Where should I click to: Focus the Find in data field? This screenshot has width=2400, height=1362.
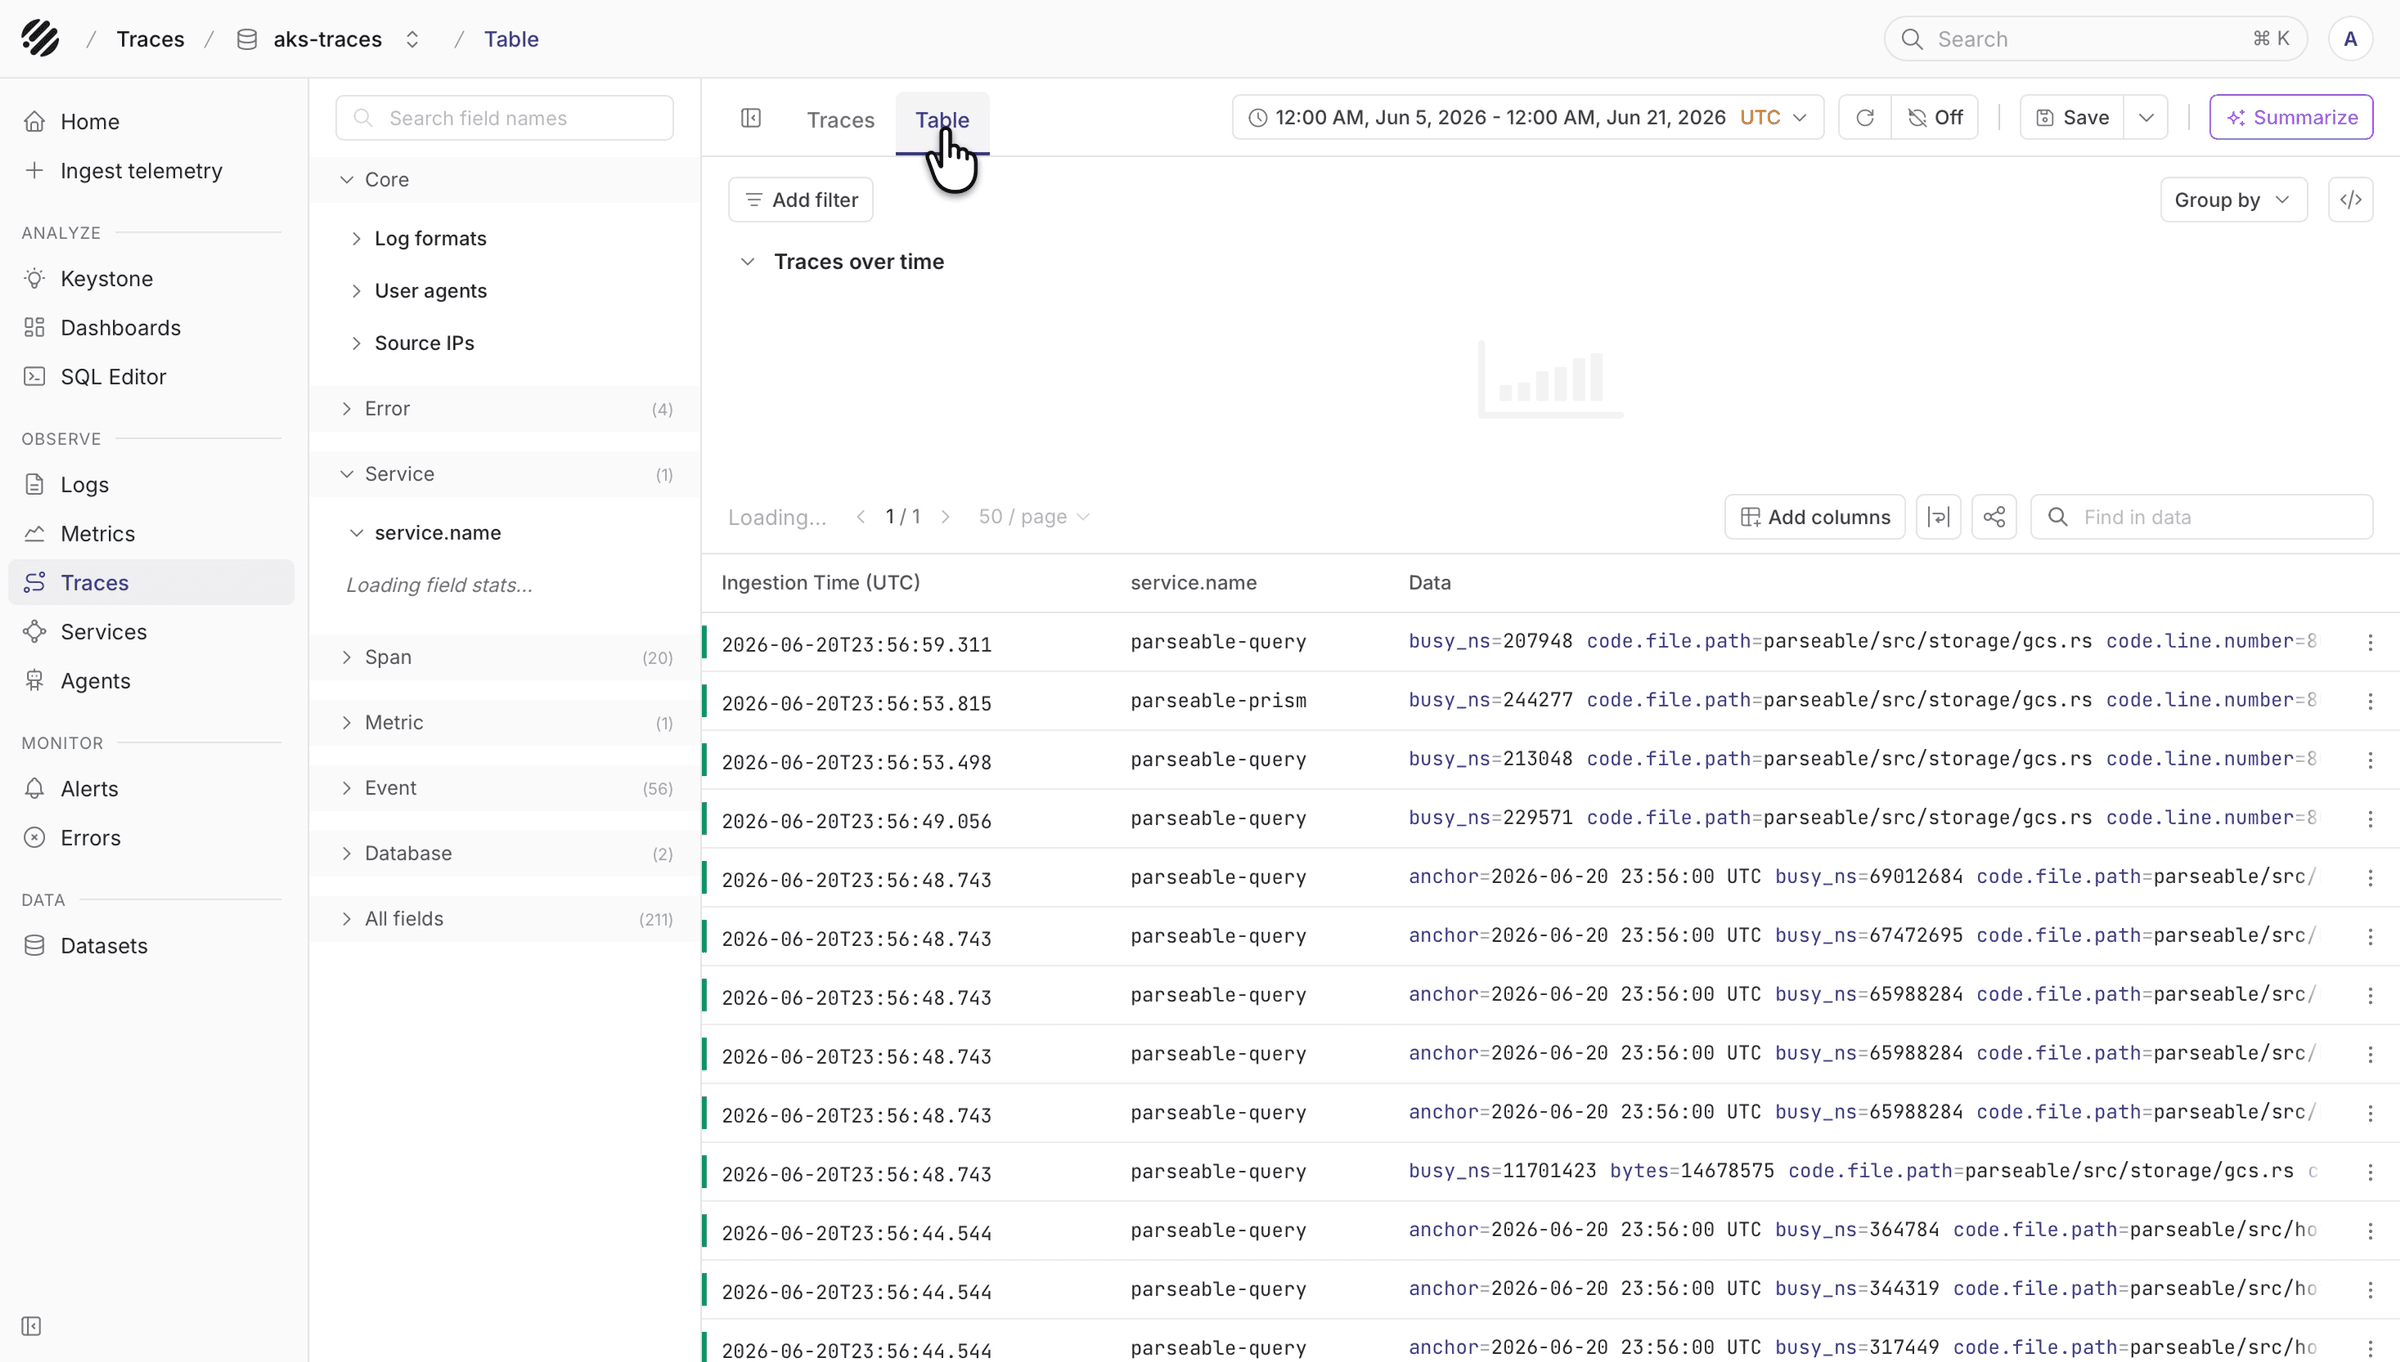[2202, 517]
